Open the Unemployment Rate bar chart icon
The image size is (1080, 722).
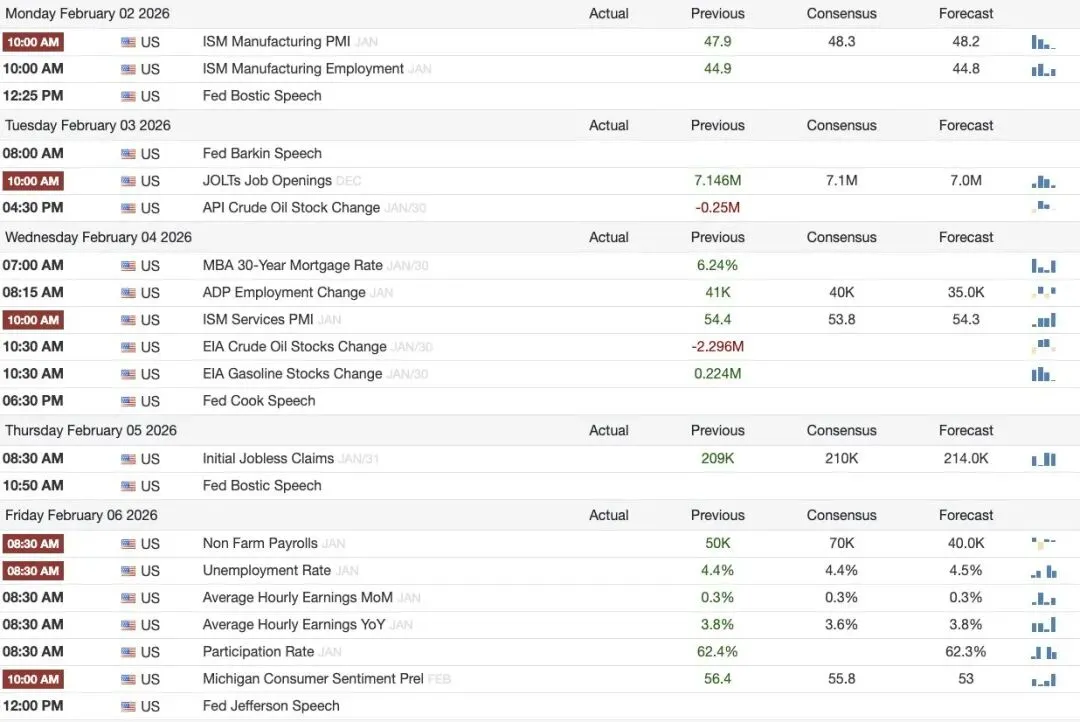1043,571
